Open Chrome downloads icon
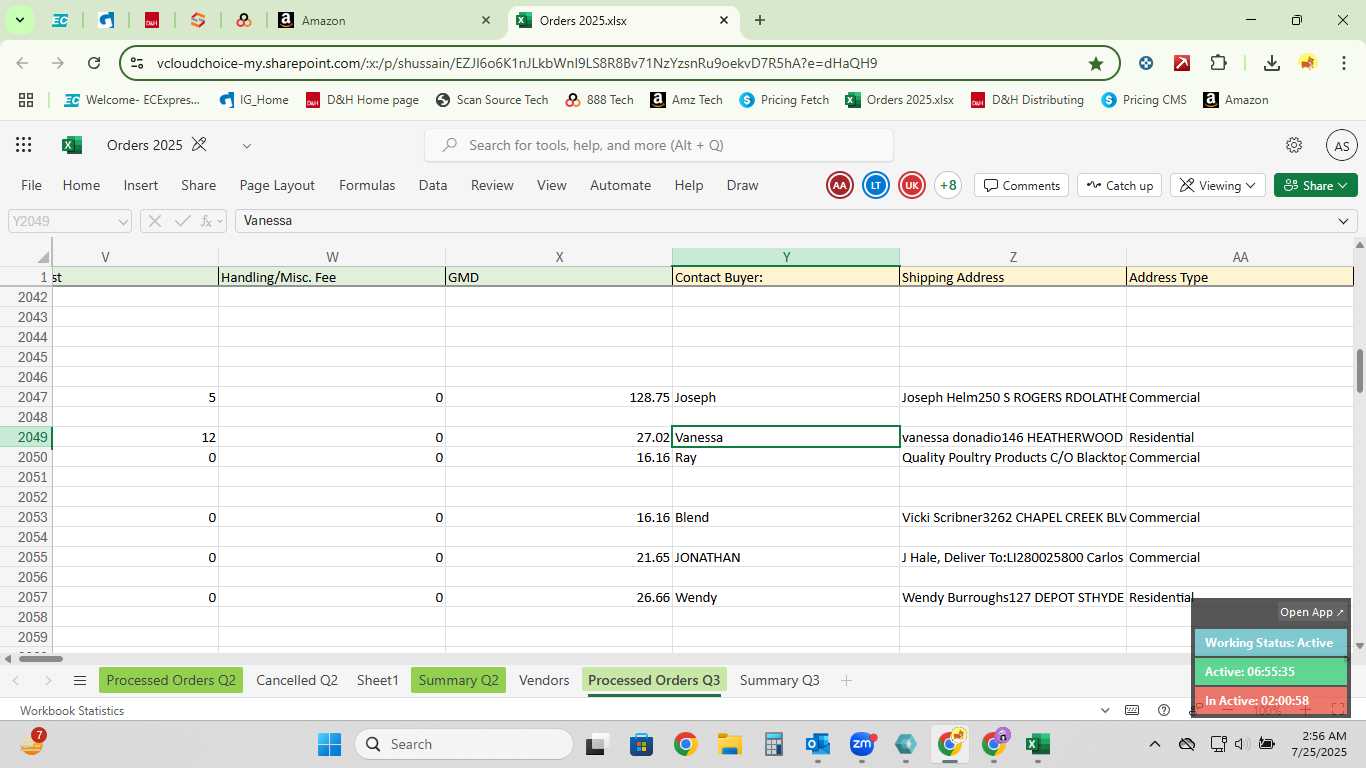The image size is (1366, 768). click(x=1272, y=63)
